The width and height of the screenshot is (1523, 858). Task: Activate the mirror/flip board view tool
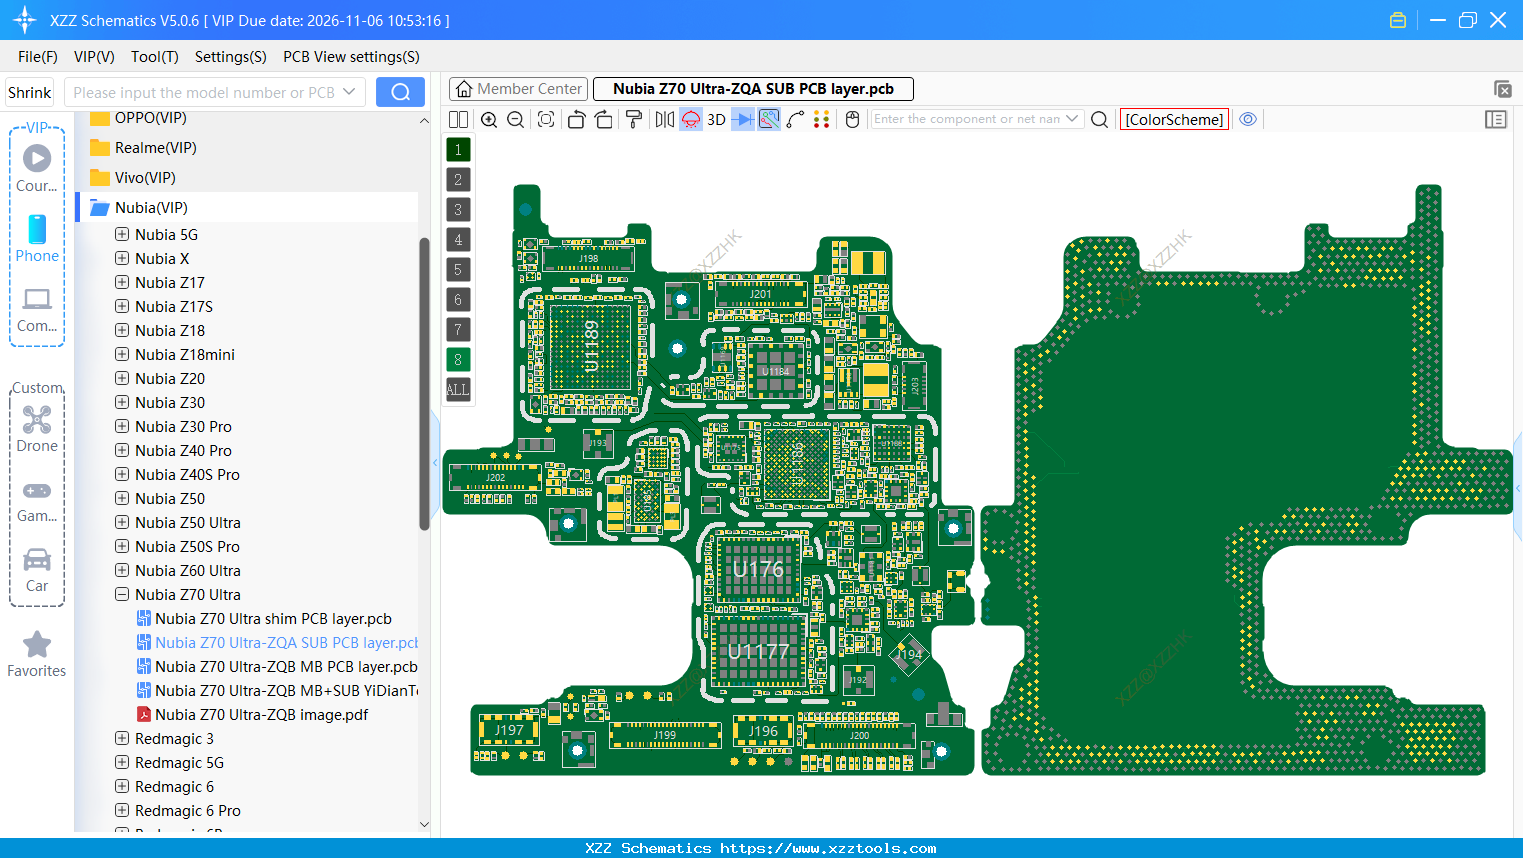point(664,119)
